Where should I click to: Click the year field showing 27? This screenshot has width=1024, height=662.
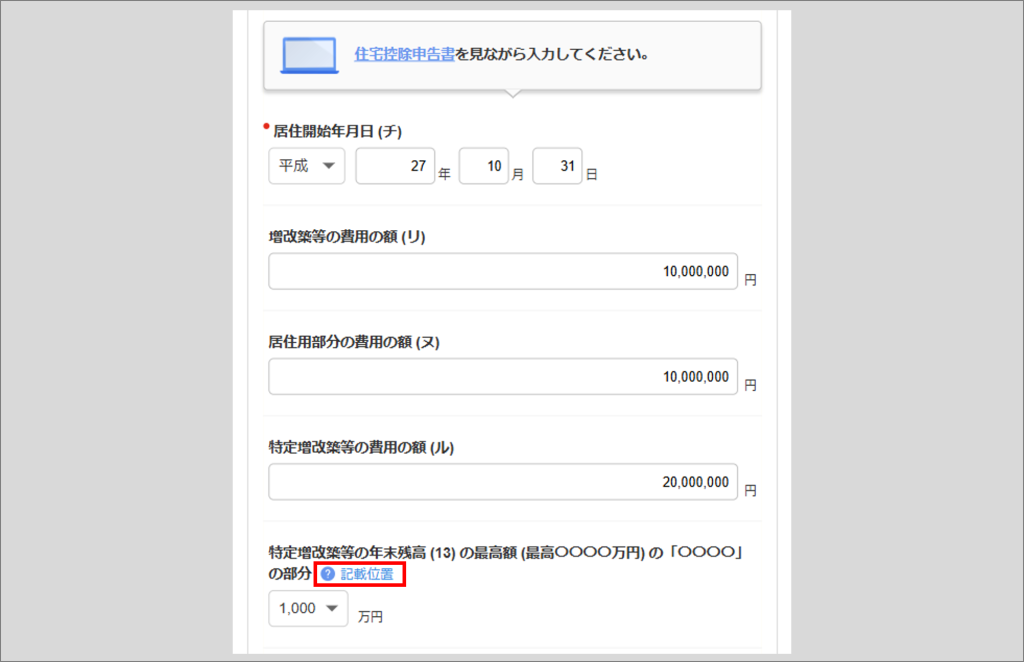click(x=395, y=166)
